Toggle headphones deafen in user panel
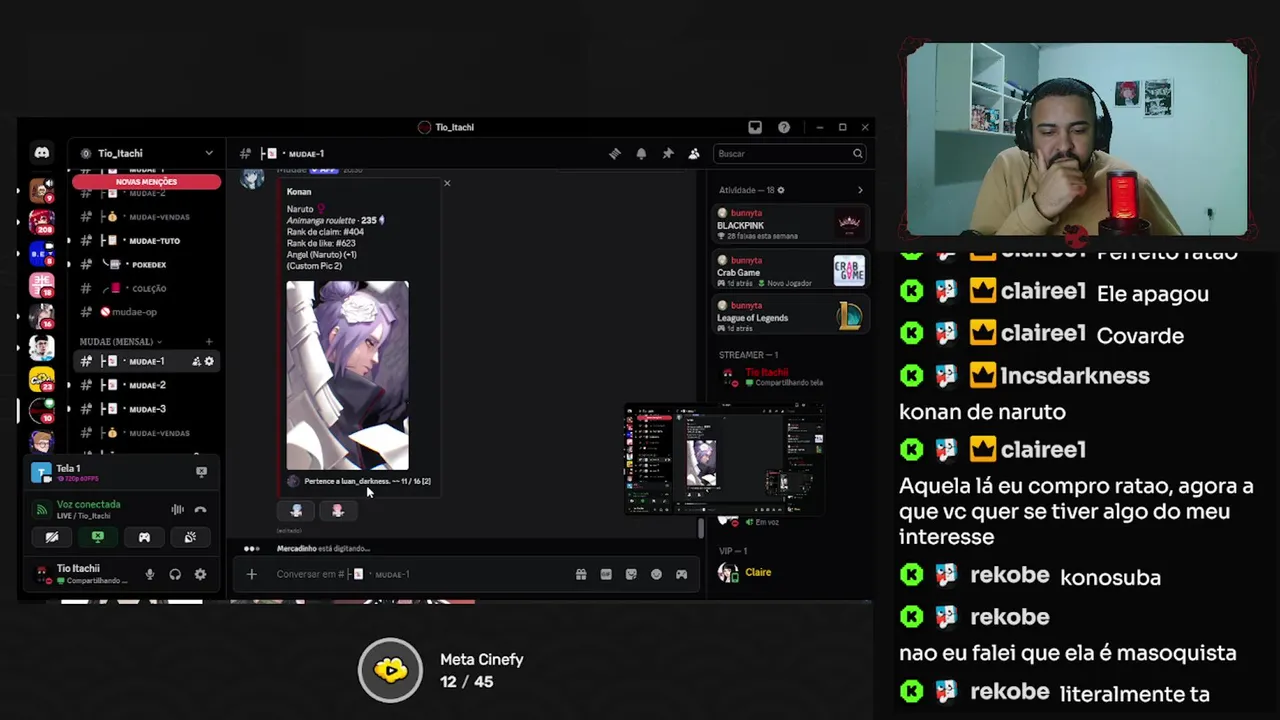Image resolution: width=1280 pixels, height=720 pixels. pos(175,574)
